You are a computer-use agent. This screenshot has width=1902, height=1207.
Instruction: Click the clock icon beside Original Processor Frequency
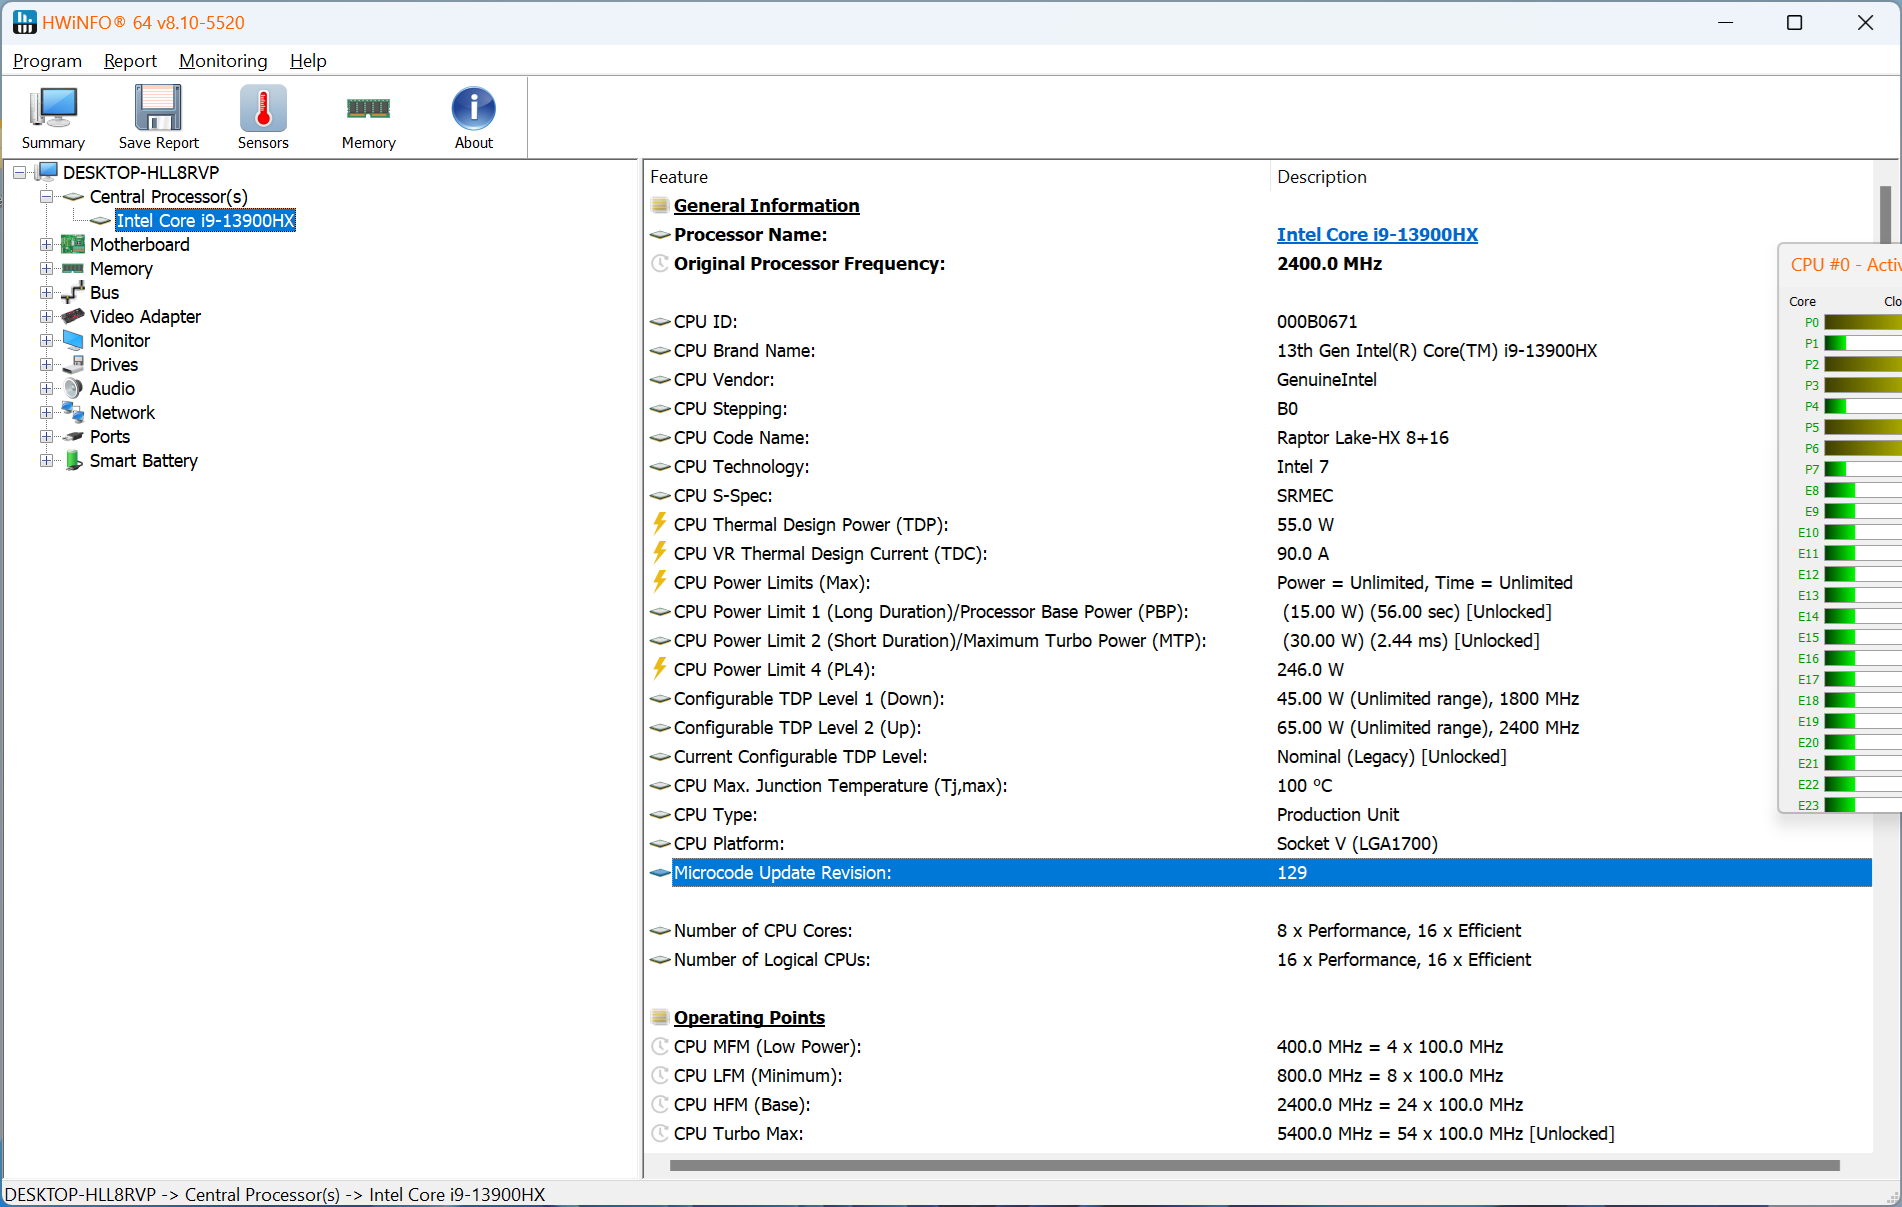point(659,264)
